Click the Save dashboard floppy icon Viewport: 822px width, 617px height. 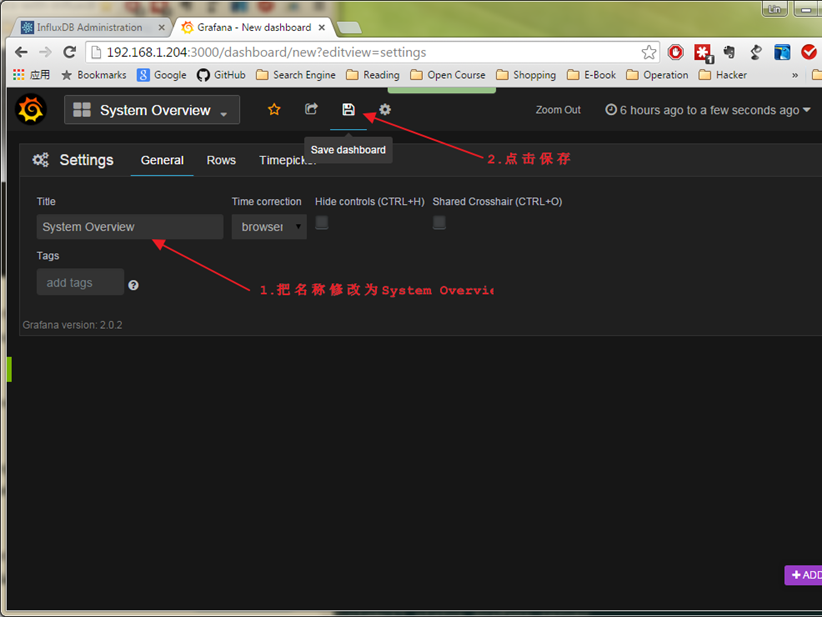tap(349, 109)
